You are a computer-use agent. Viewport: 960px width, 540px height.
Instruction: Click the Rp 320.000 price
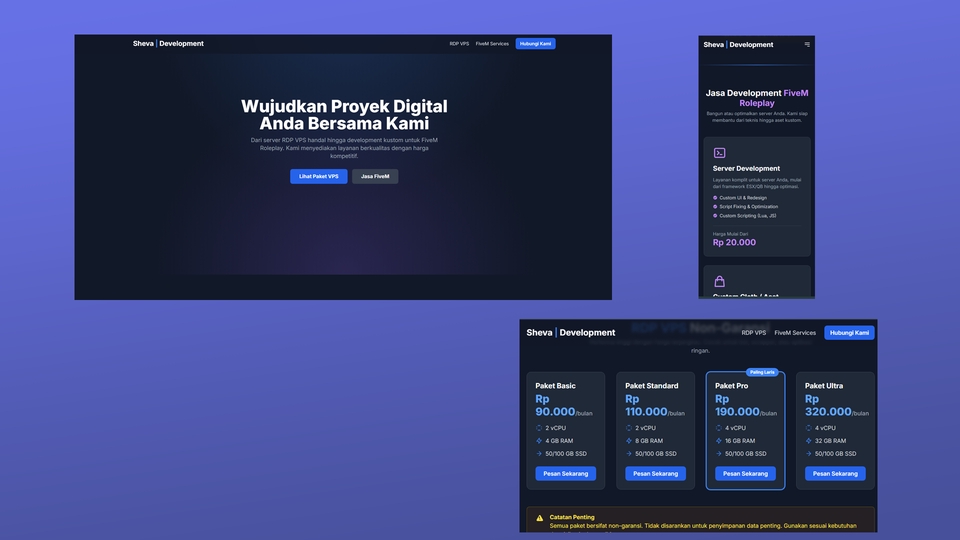coord(828,405)
